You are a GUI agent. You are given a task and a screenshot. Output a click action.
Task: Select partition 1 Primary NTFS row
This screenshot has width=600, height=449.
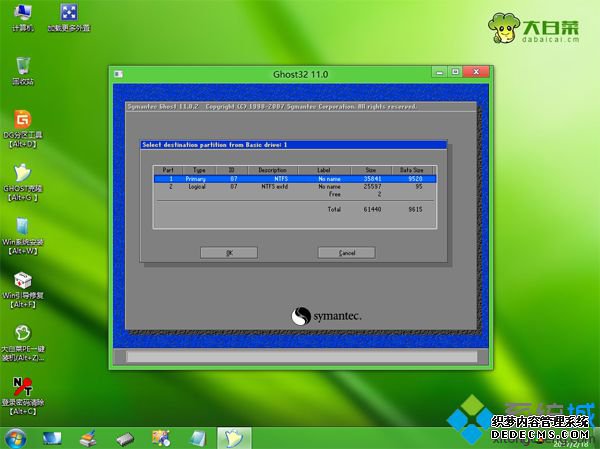click(295, 179)
